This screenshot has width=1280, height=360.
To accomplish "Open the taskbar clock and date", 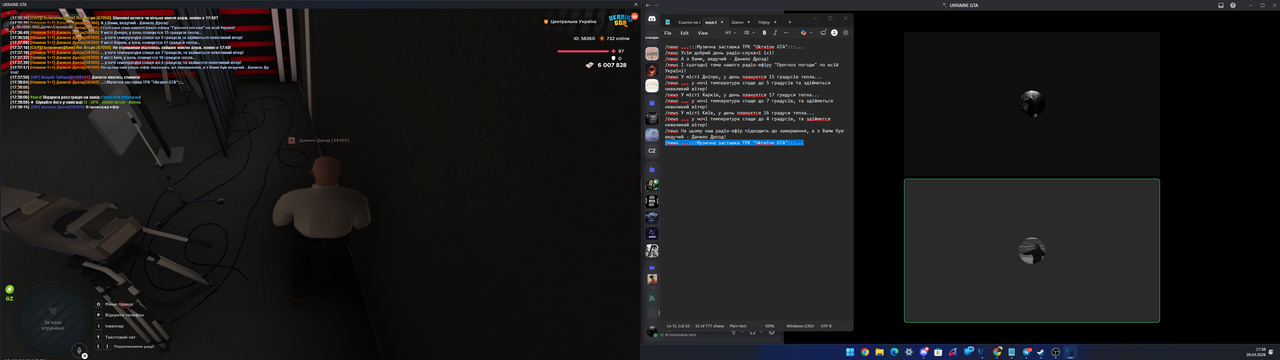I will tap(1255, 352).
